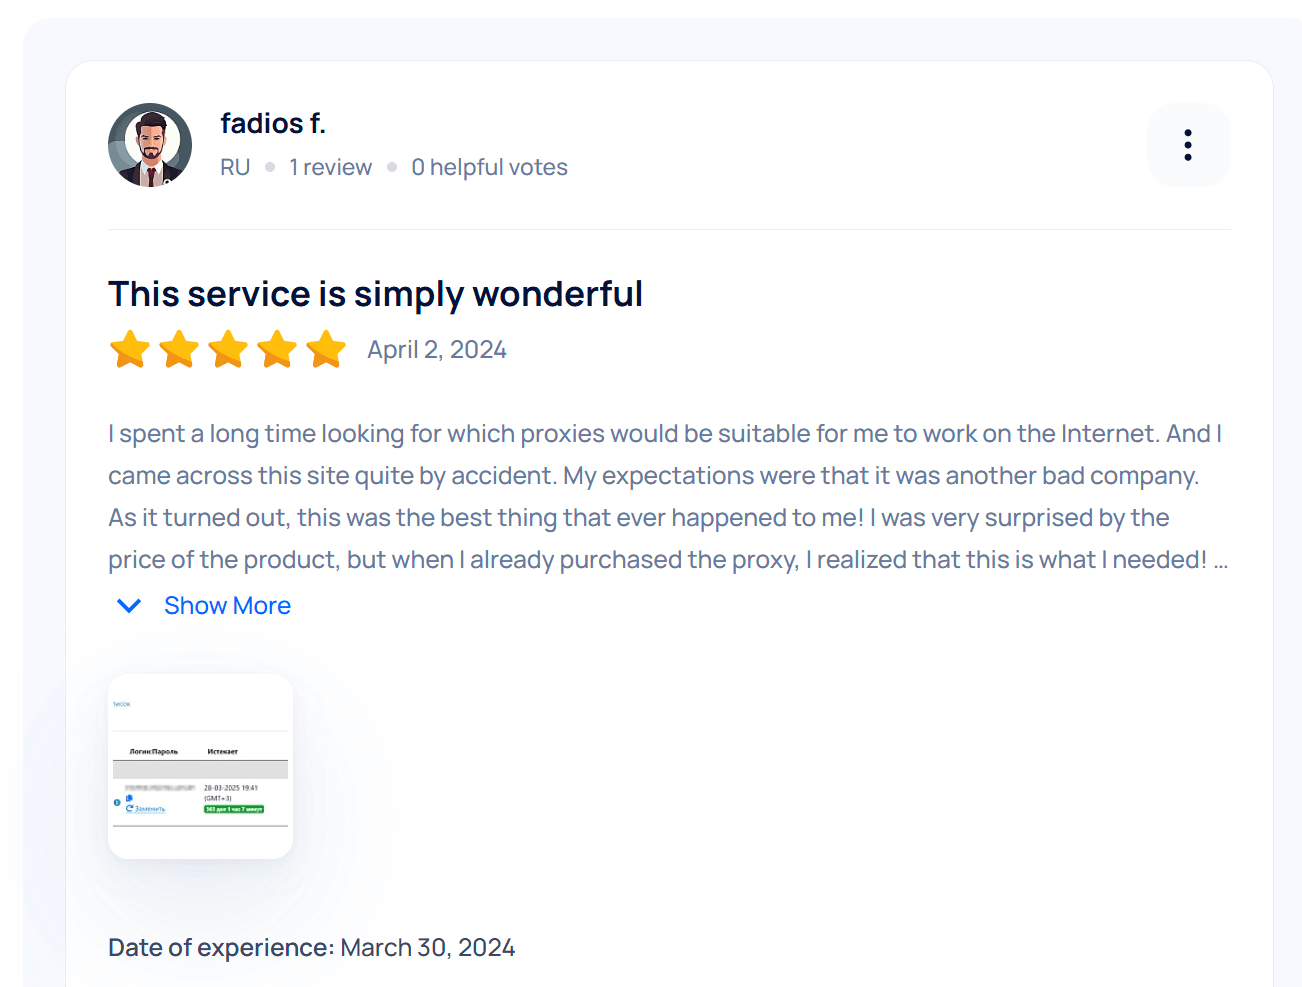Click the RU country label
This screenshot has height=987, width=1302.
[x=235, y=167]
